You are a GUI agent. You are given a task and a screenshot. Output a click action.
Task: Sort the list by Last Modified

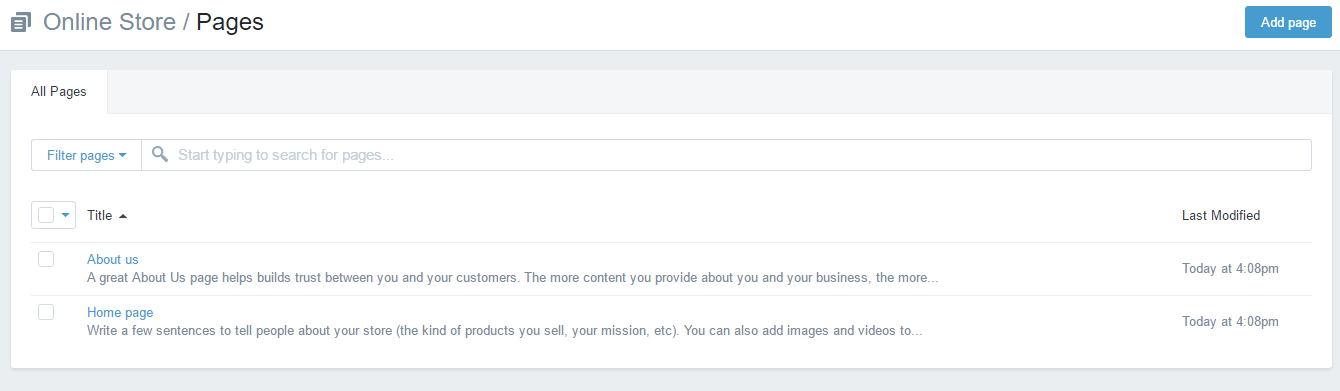coord(1221,215)
